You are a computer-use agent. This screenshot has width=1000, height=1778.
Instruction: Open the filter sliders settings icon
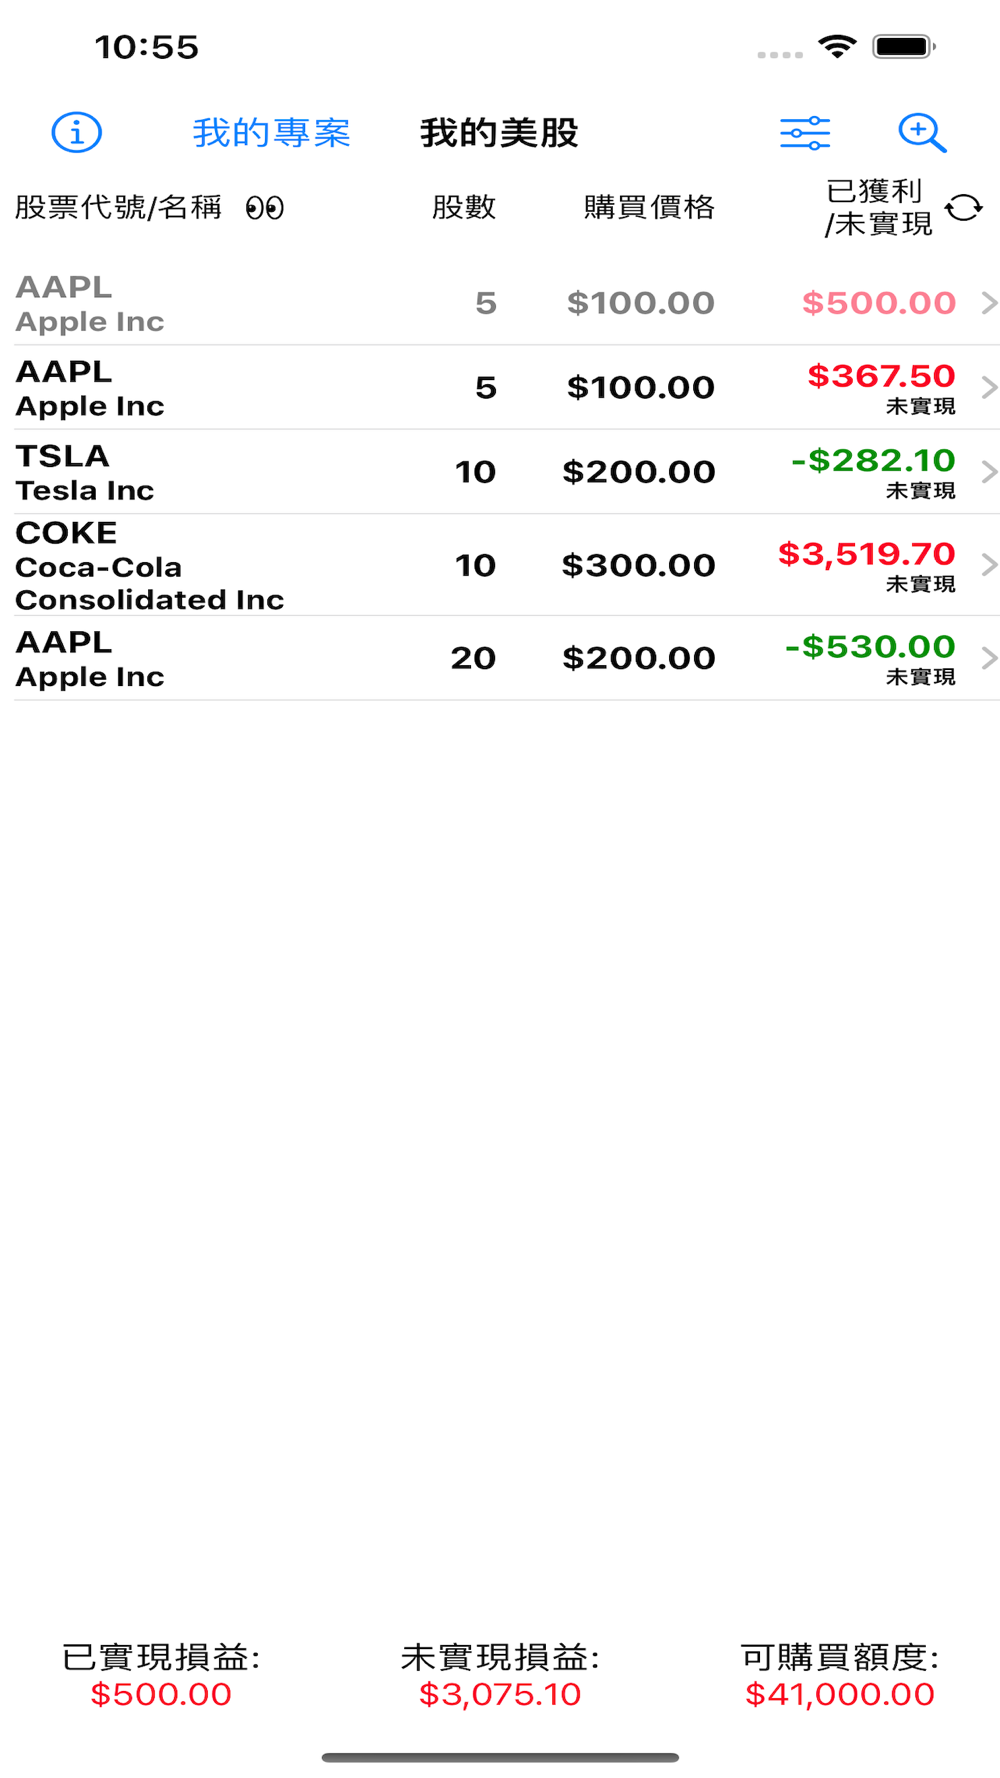click(x=805, y=132)
